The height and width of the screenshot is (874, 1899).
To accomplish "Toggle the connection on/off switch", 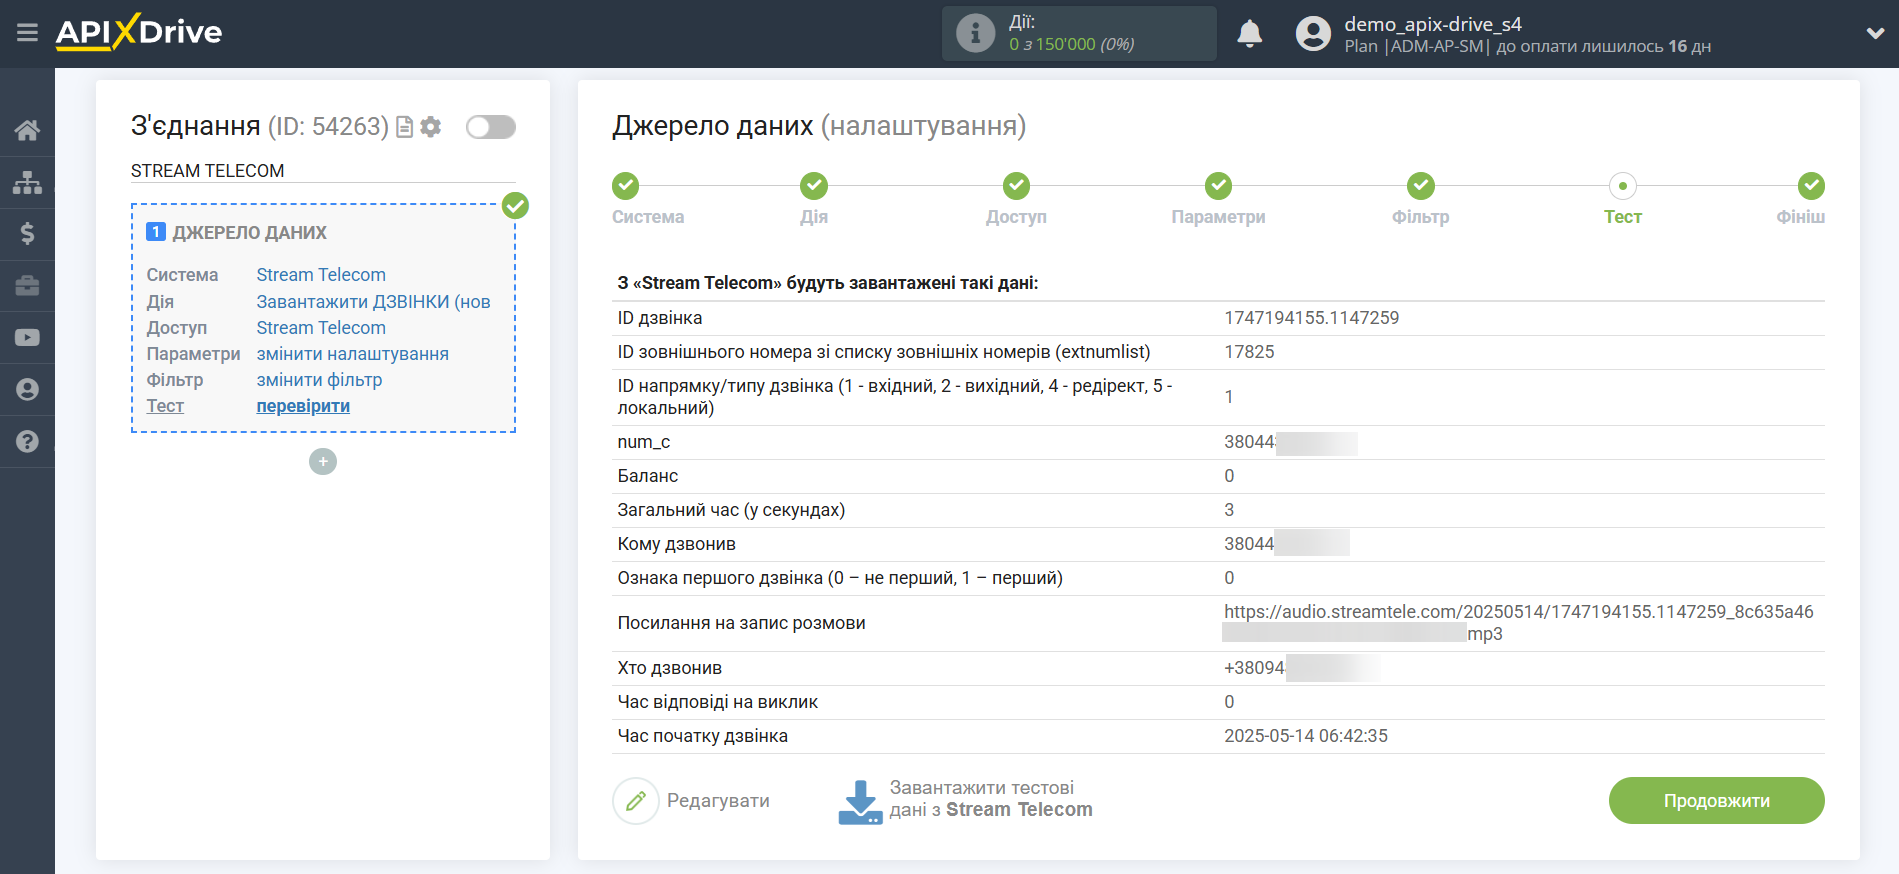I will pyautogui.click(x=491, y=127).
